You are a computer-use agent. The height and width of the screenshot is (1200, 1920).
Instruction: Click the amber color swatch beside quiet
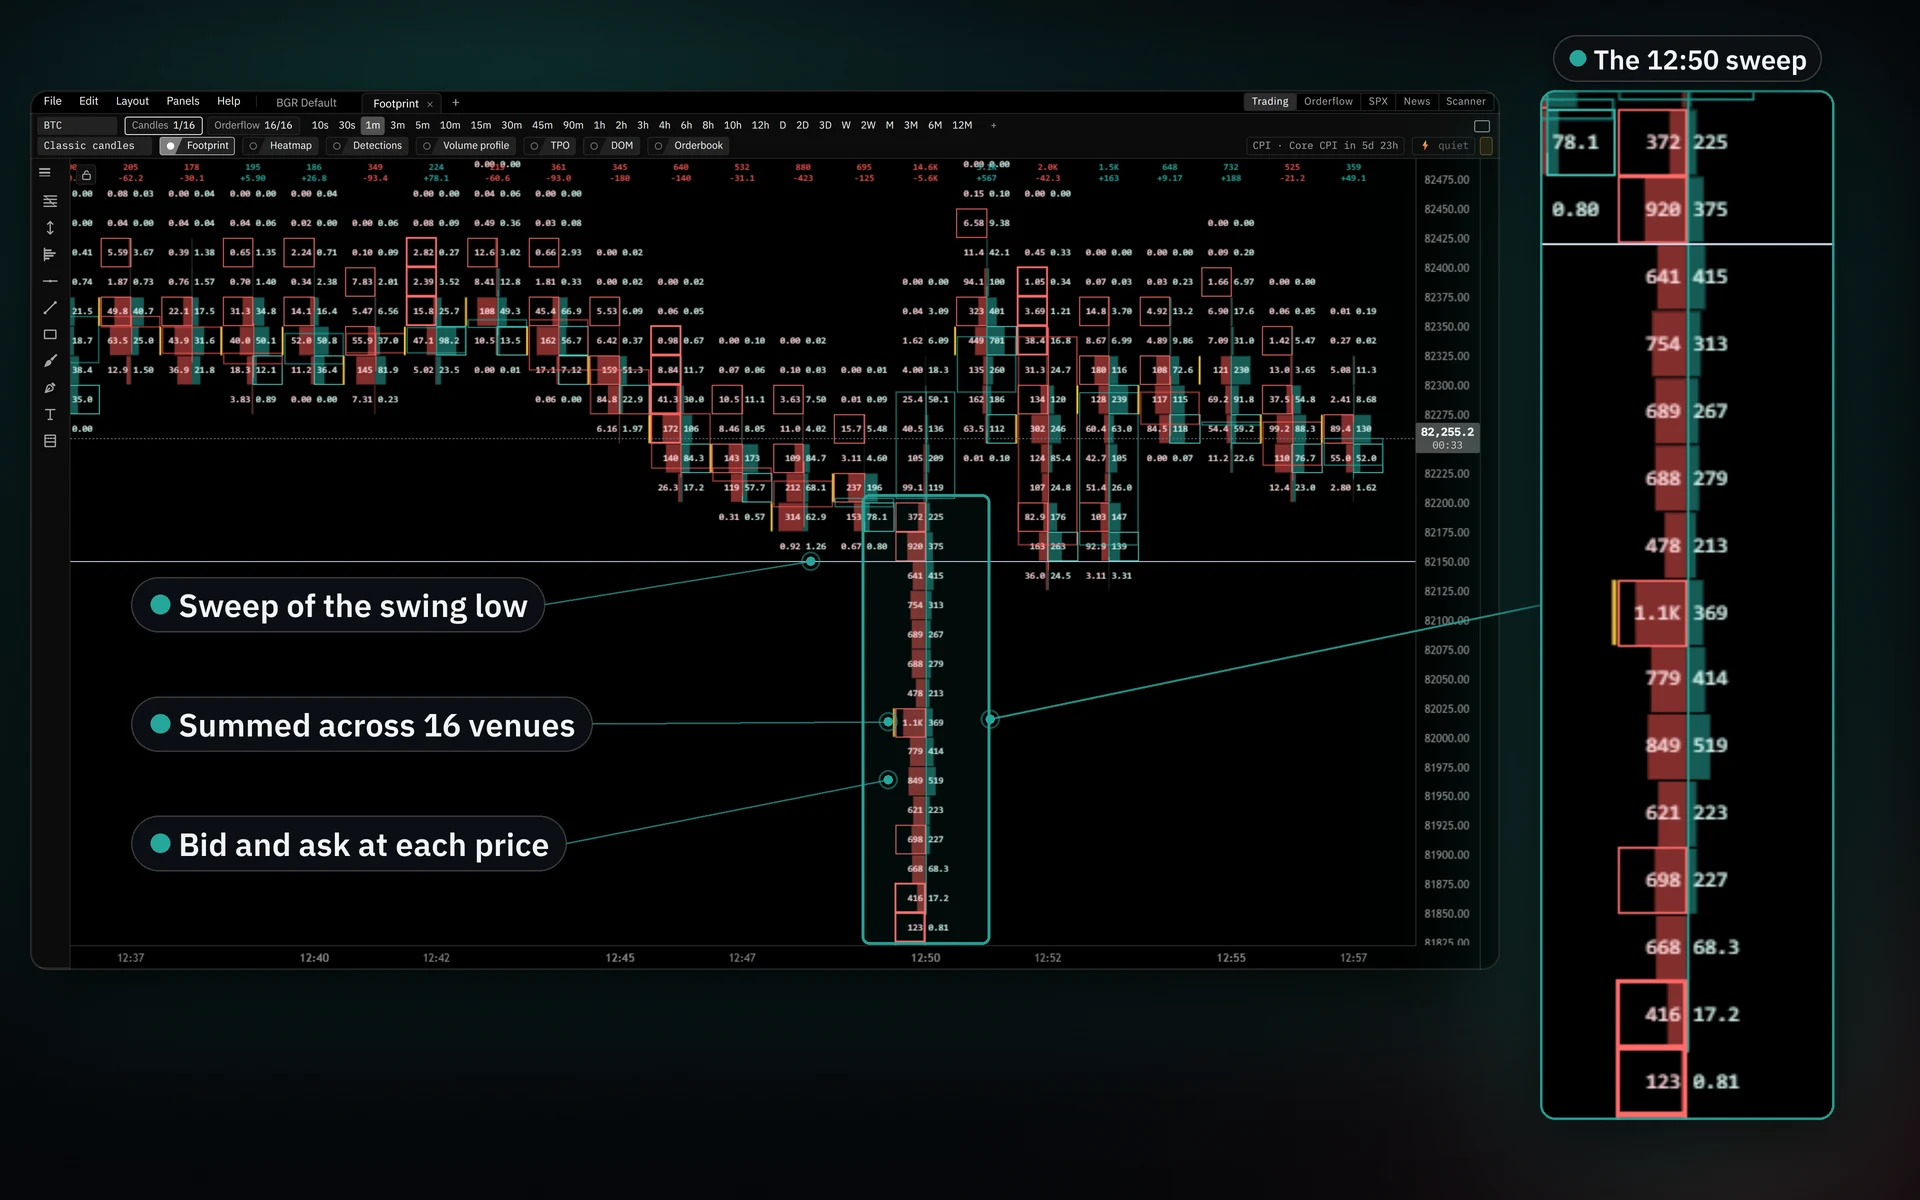click(x=1486, y=146)
